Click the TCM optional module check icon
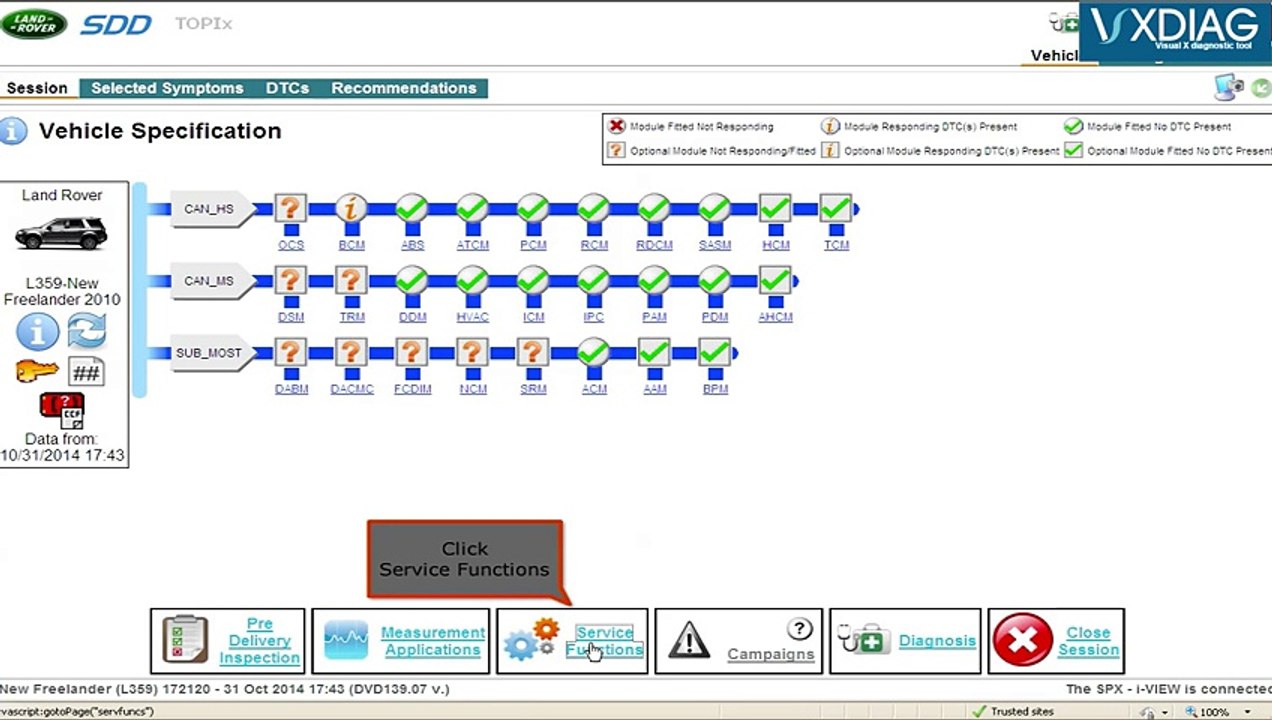The width and height of the screenshot is (1272, 720). 835,209
